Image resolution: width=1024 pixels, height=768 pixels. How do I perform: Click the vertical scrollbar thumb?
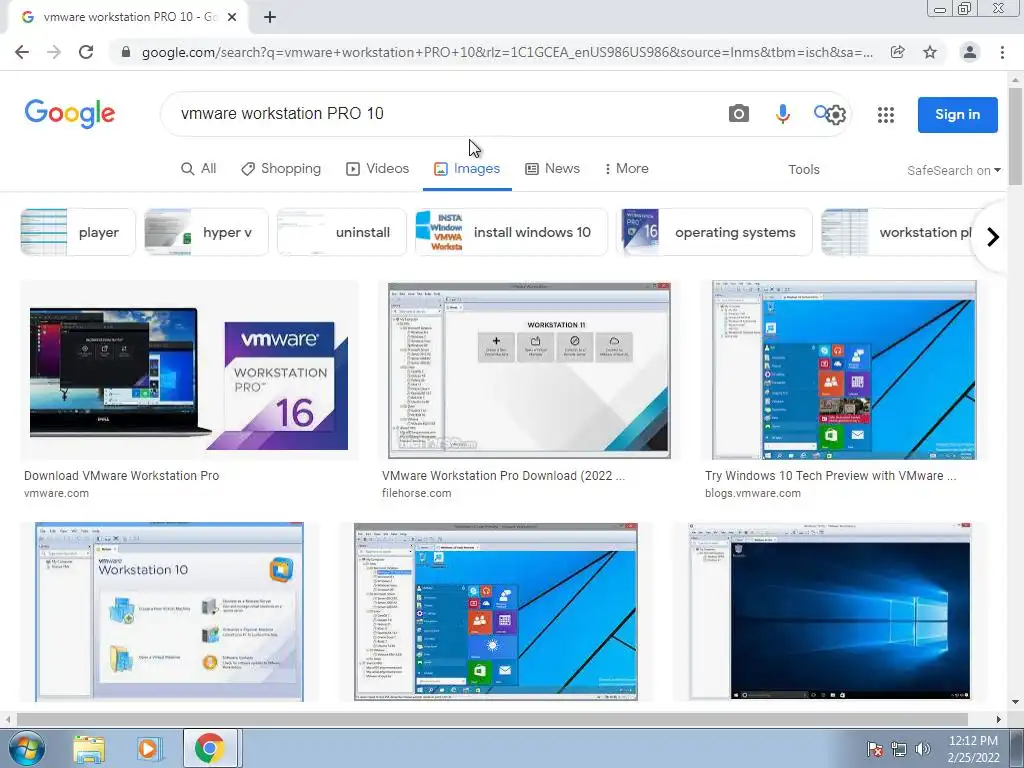coord(1016,135)
